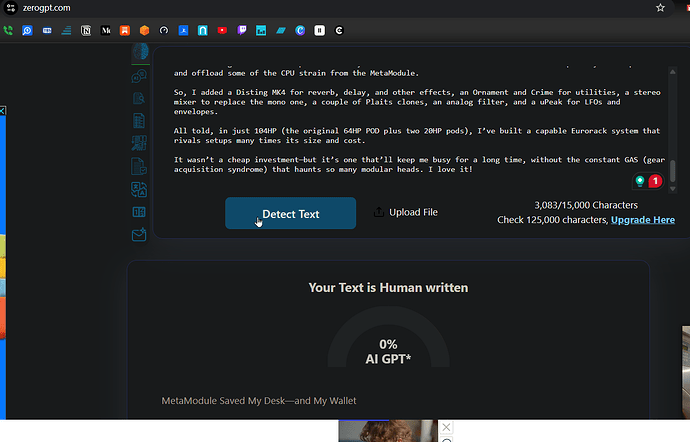This screenshot has height=442, width=690.
Task: Open the AI detector brain icon in sidebar
Action: coord(141,52)
